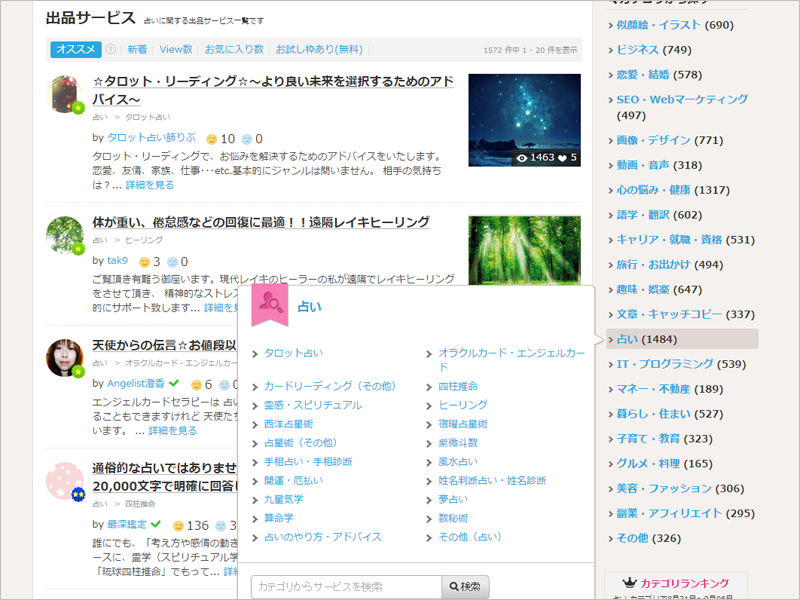
Task: Select the オススメ sort tab
Action: (x=76, y=49)
